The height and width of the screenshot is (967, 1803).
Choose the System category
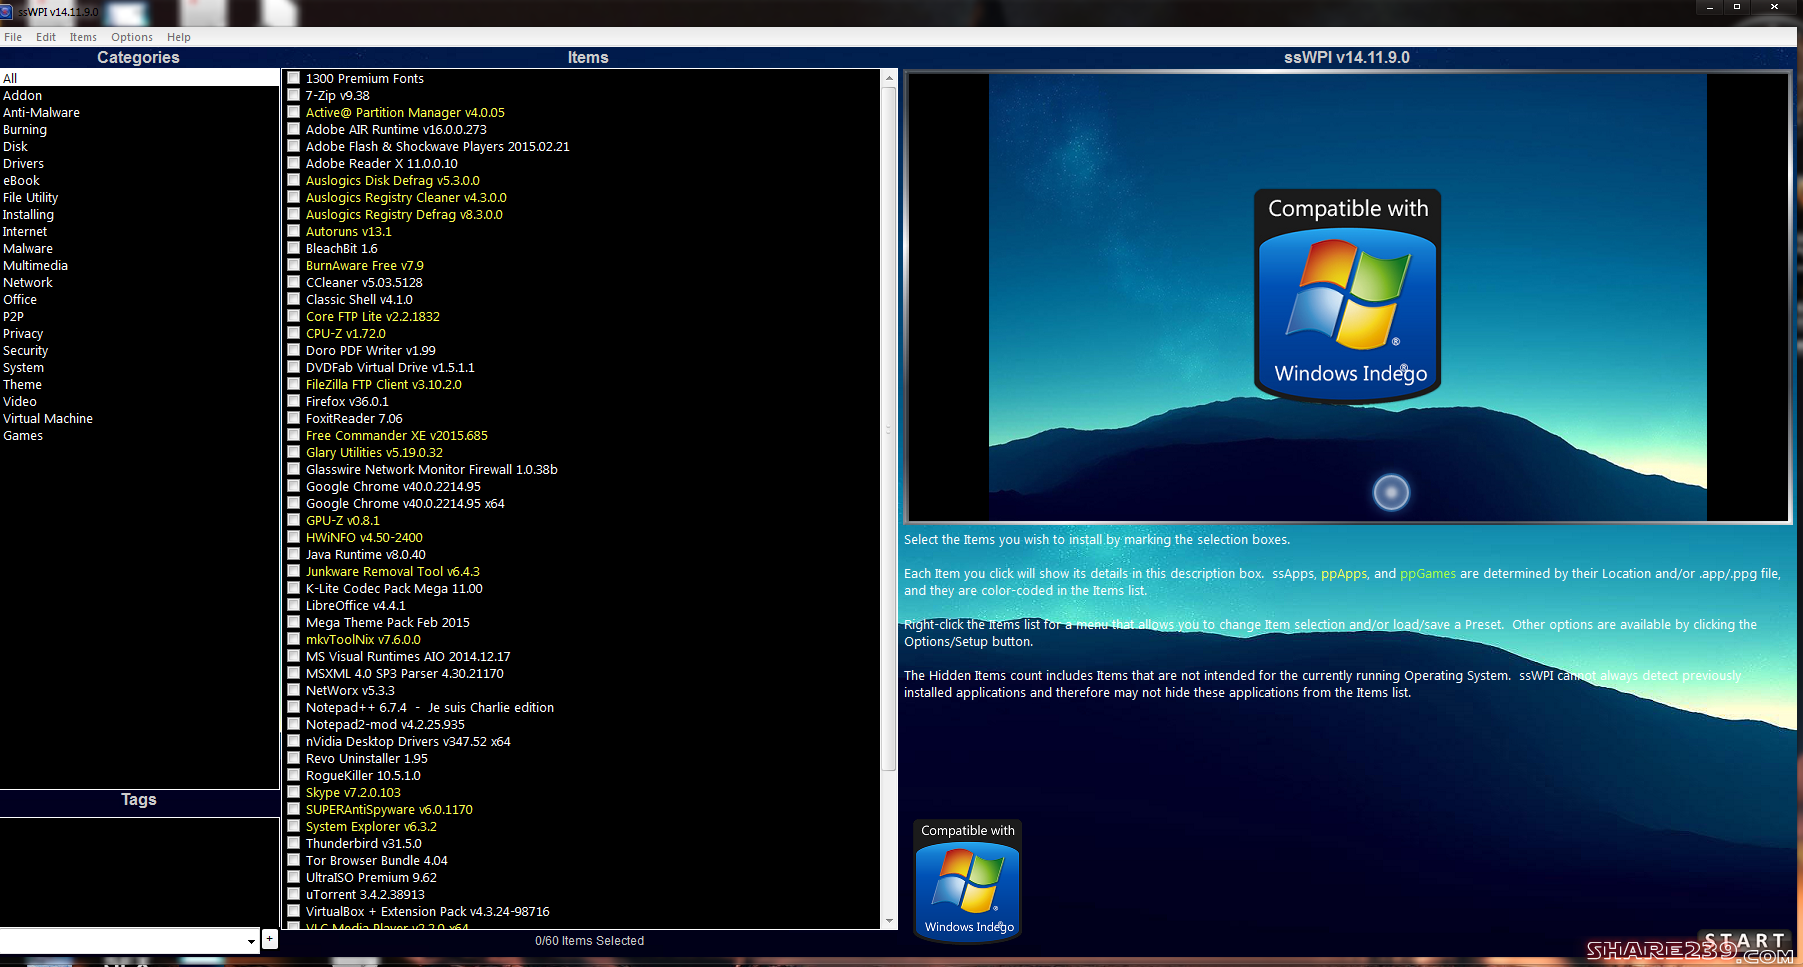(x=23, y=367)
